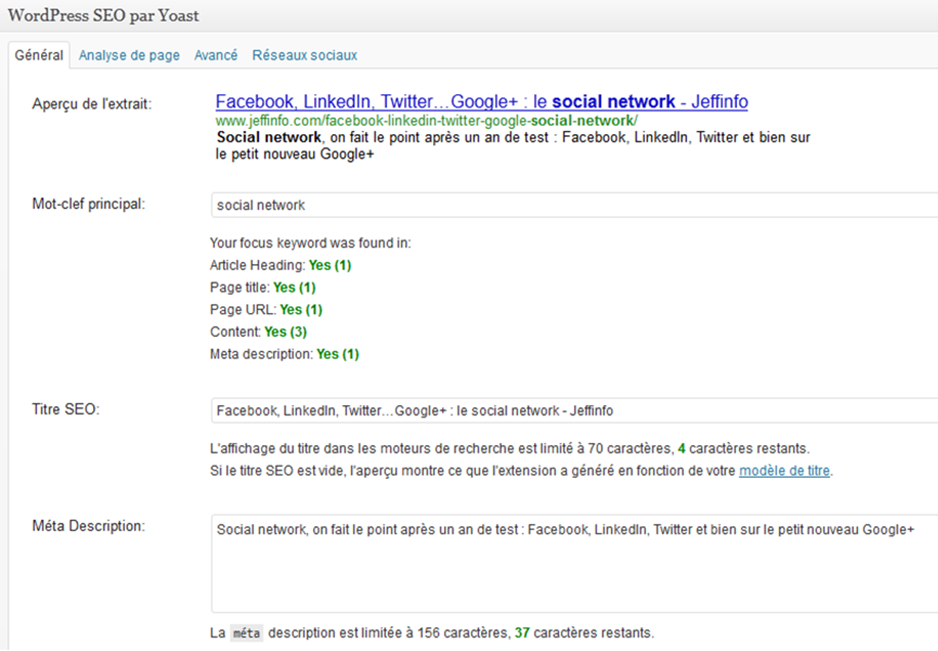Image resolution: width=938 pixels, height=651 pixels.
Task: Click inside the Titre SEO field
Action: point(570,411)
